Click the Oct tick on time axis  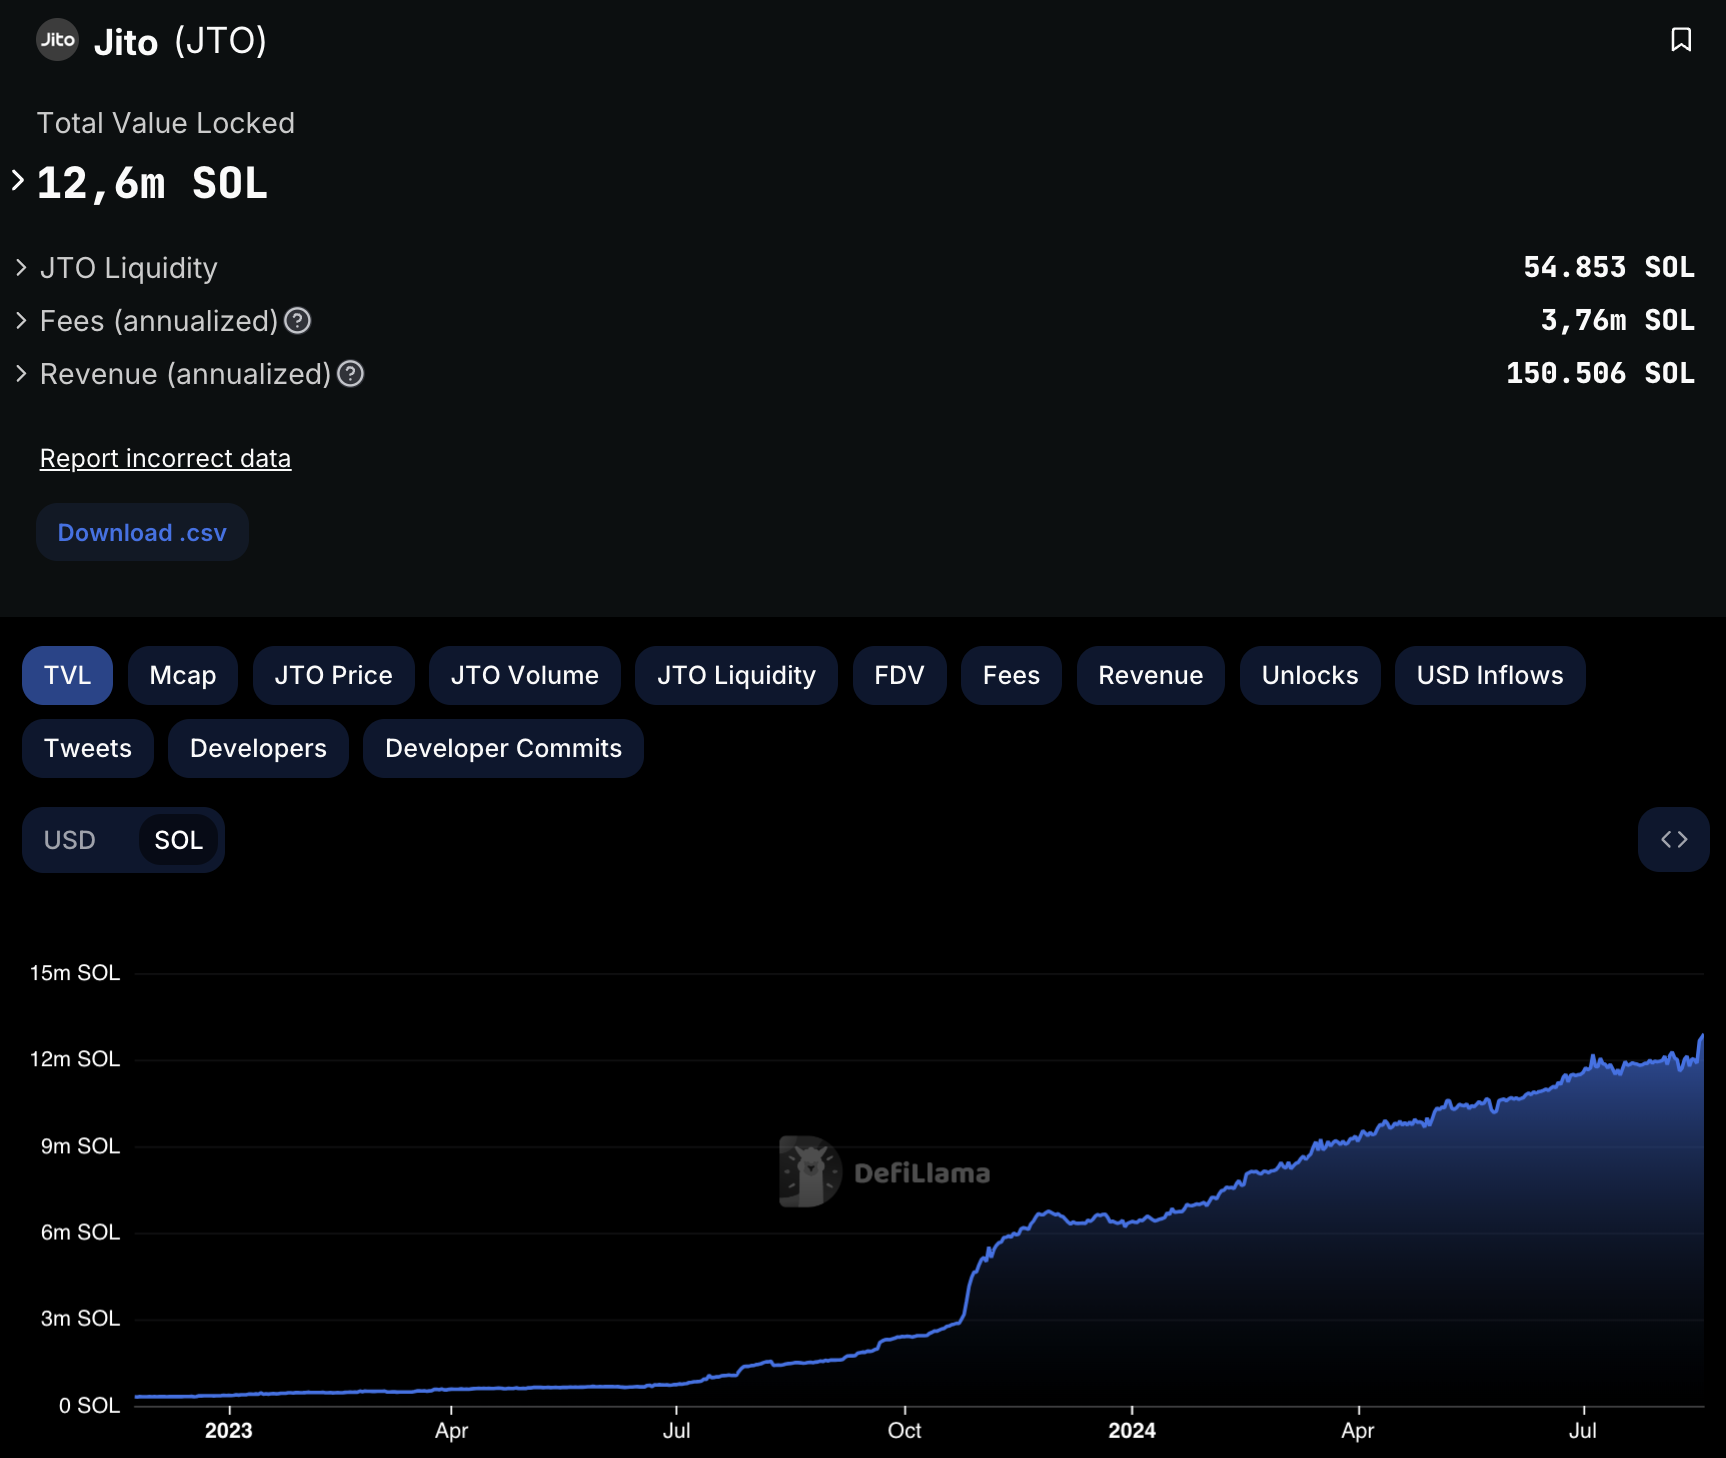tap(904, 1431)
